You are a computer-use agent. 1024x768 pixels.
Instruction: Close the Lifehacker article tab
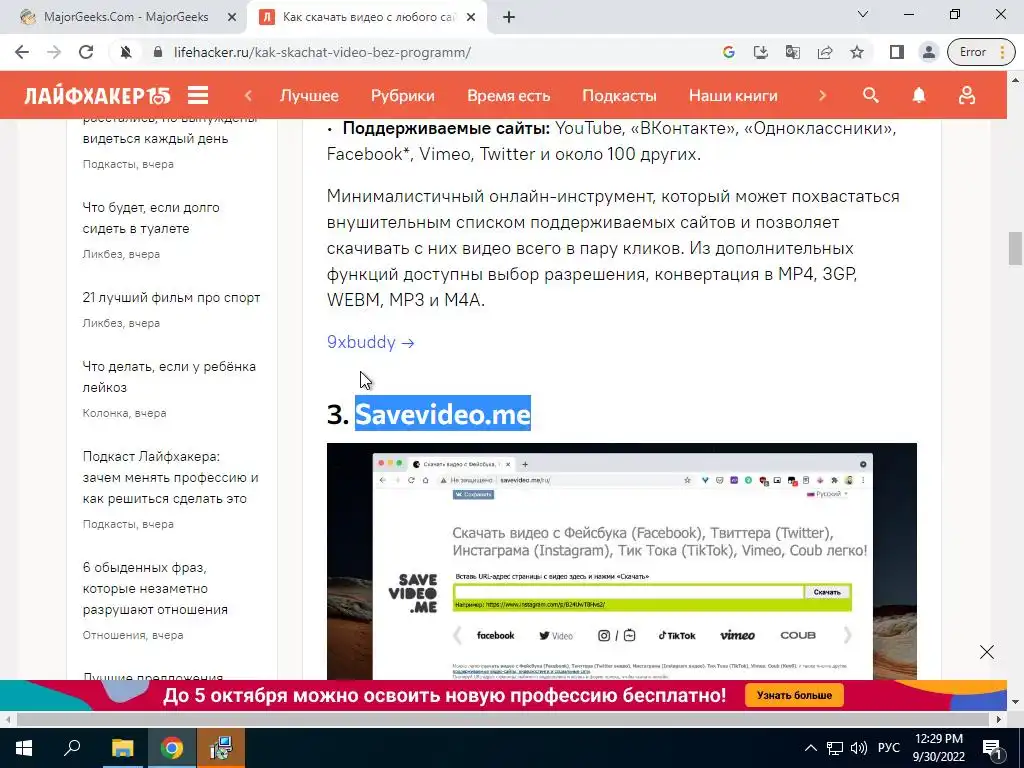point(471,18)
